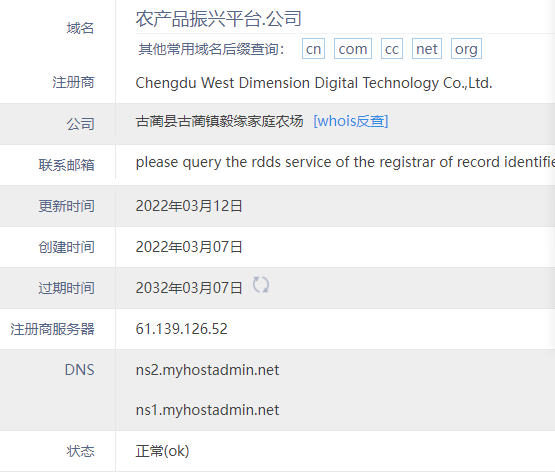This screenshot has height=473, width=555.
Task: Click the expiry date 2032年03月07日
Action: 189,288
